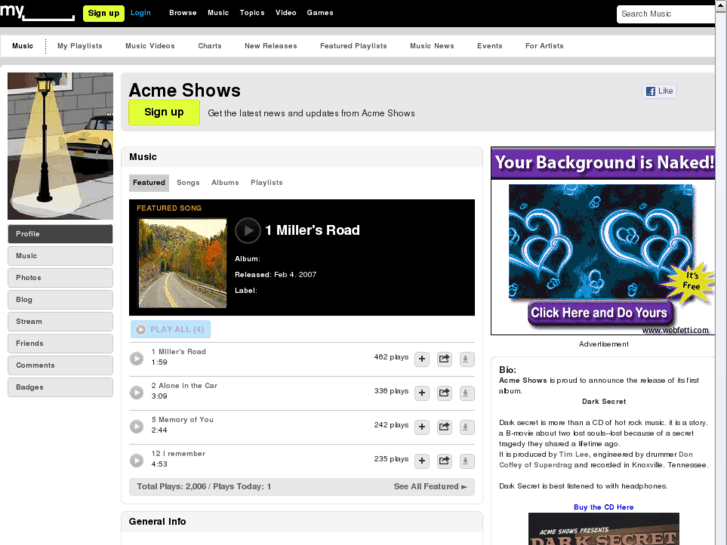
Task: Open Friends in the sidebar
Action: click(60, 343)
